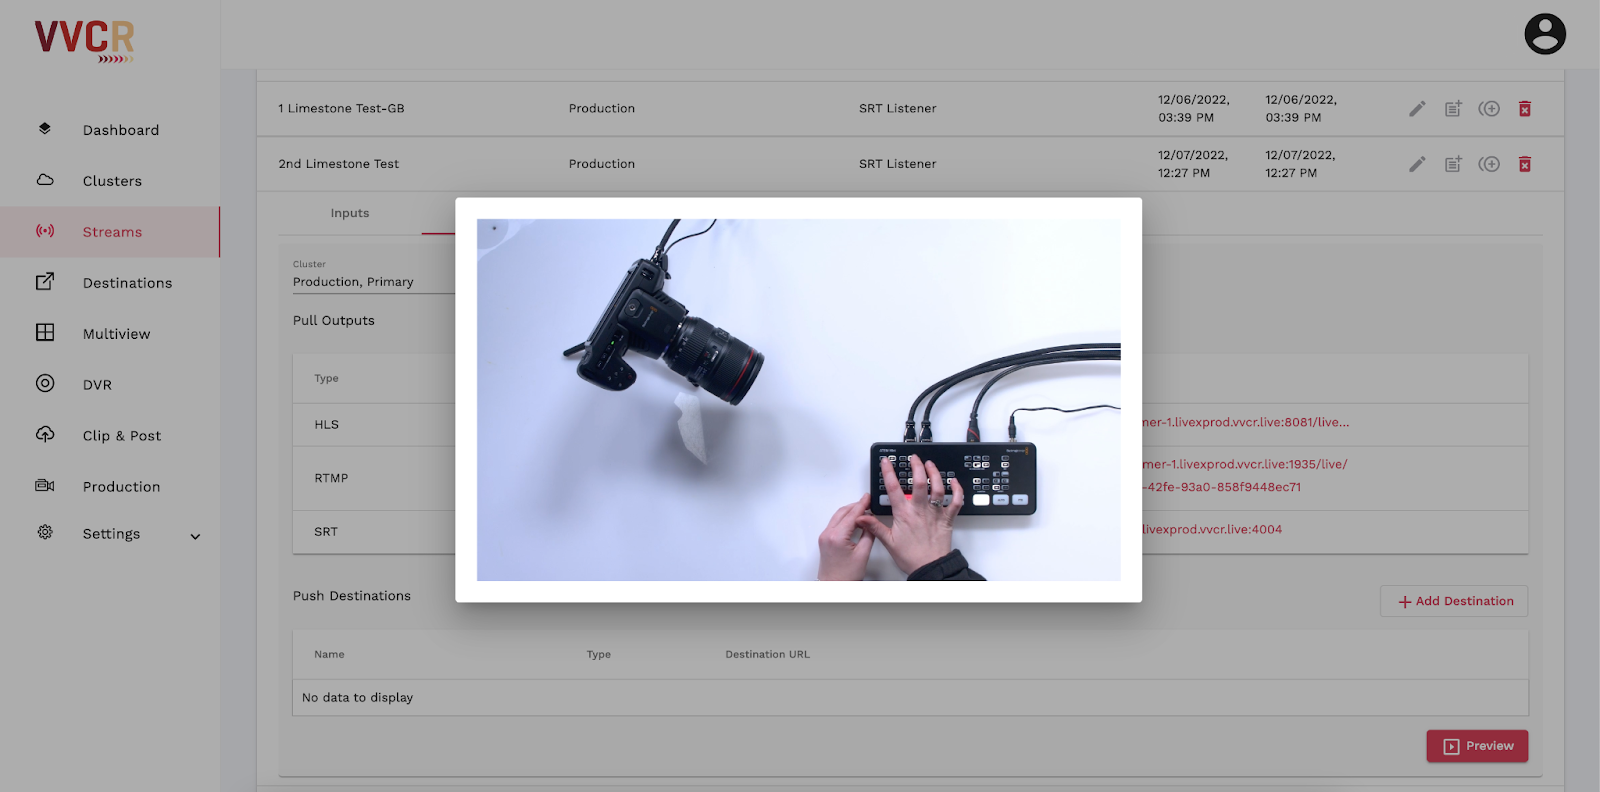Click the HLS type cell
The width and height of the screenshot is (1600, 792).
(x=326, y=424)
